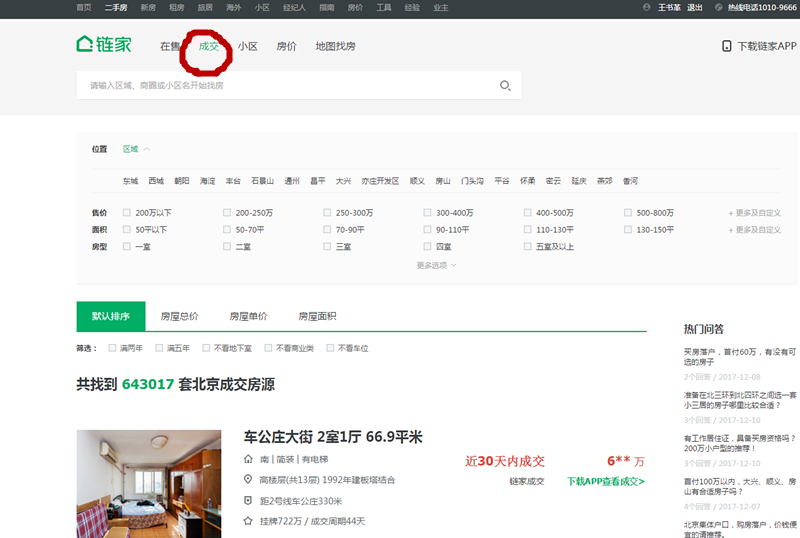Check the 不看车位 filter
Image resolution: width=800 pixels, height=538 pixels.
point(330,348)
